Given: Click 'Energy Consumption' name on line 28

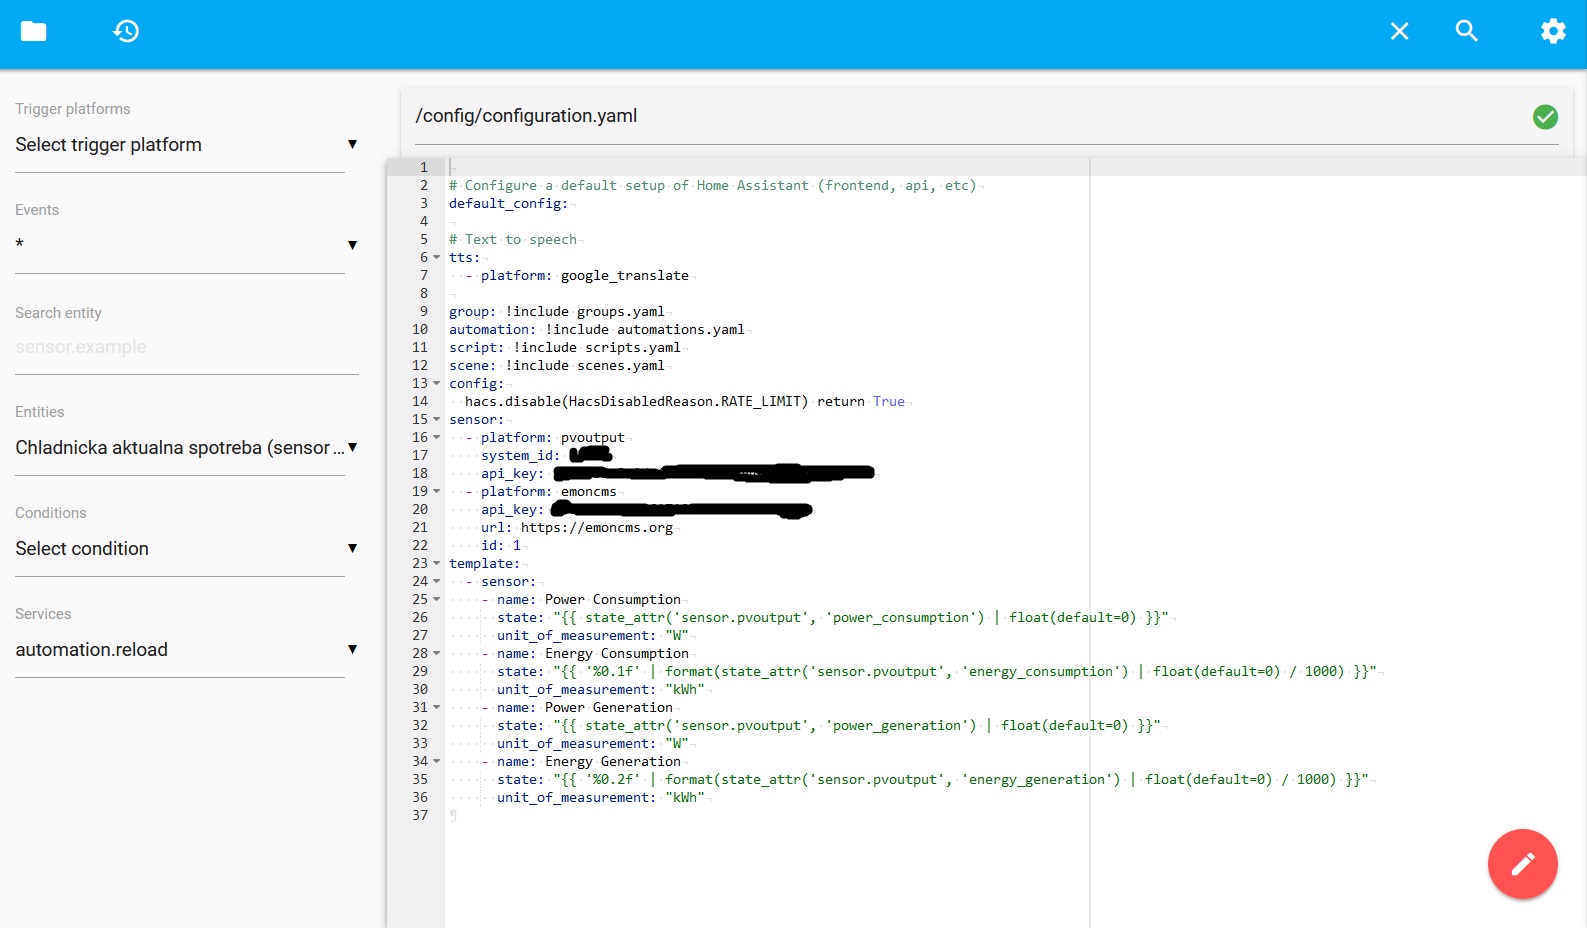Looking at the screenshot, I should point(617,654).
